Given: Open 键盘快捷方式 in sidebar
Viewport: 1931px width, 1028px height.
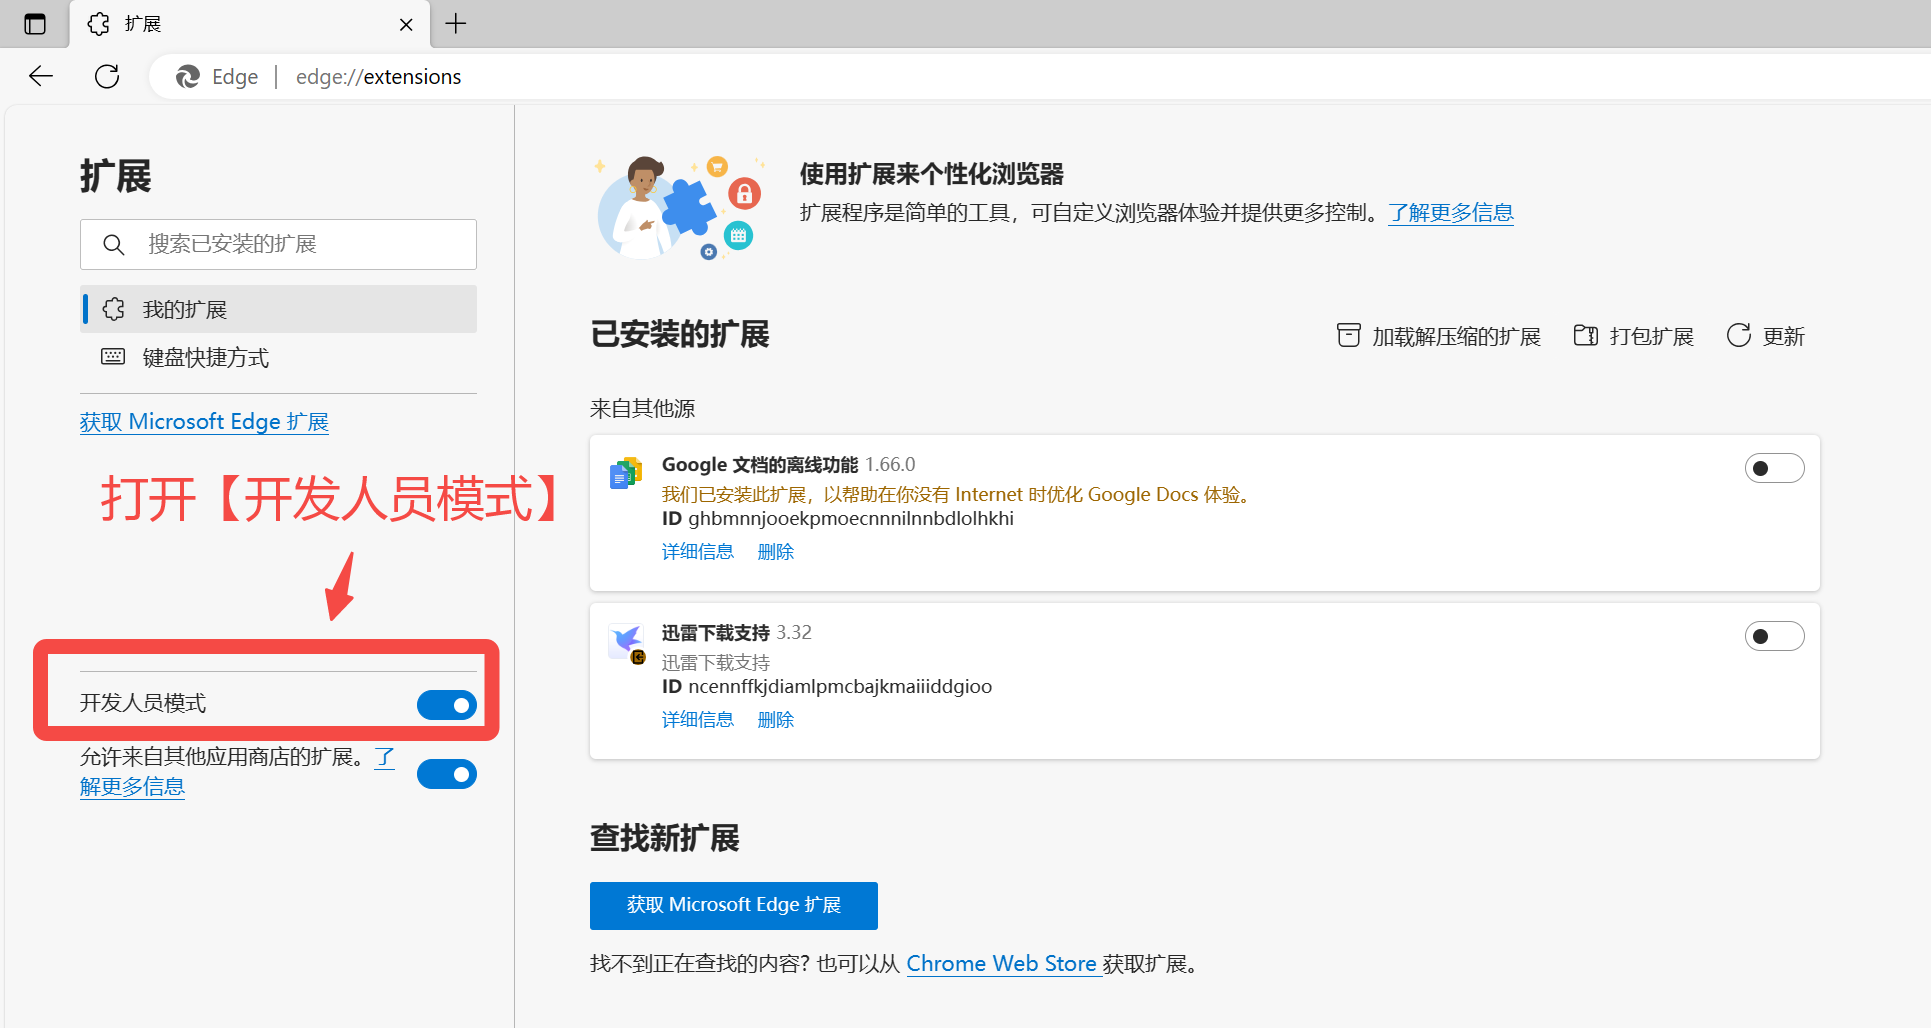Looking at the screenshot, I should (278, 357).
